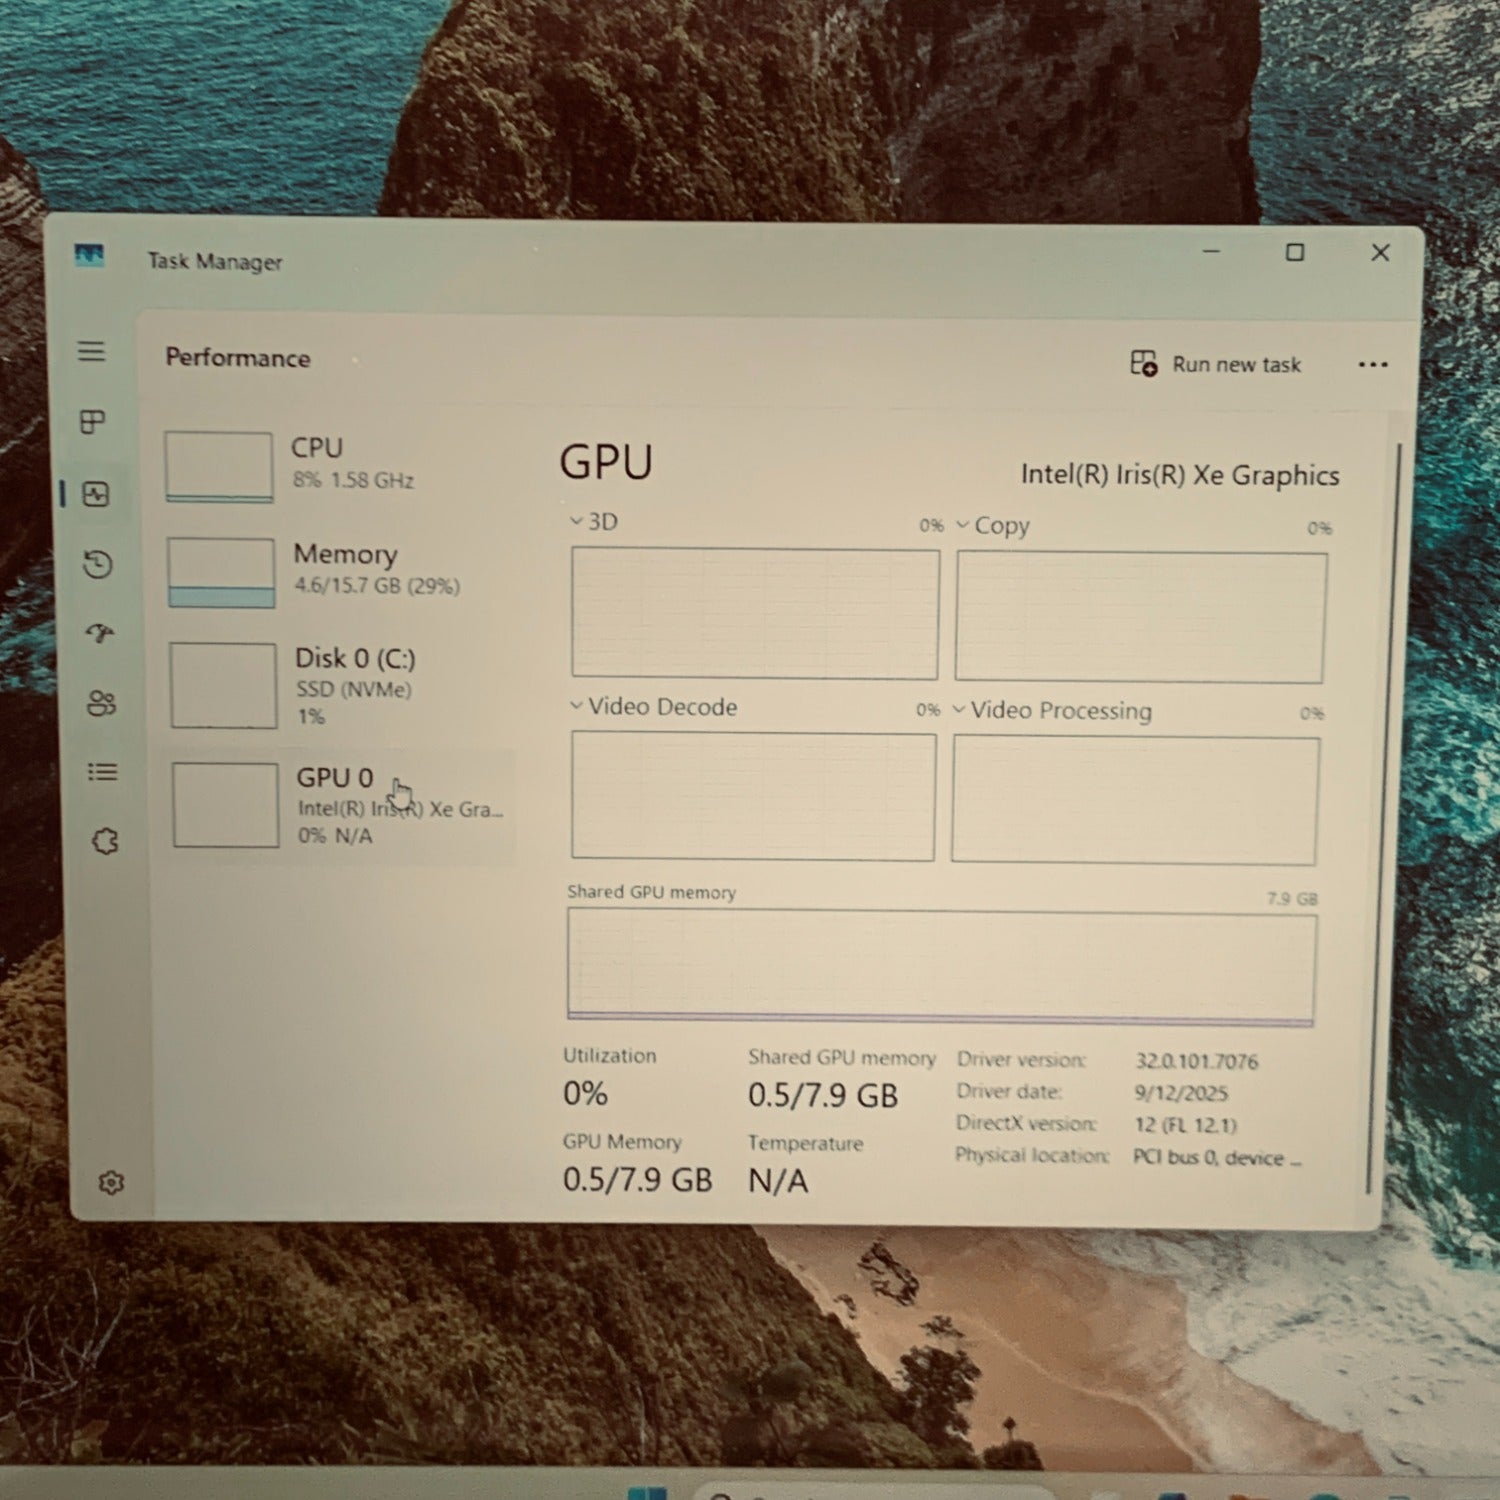The image size is (1500, 1500).
Task: Click the Disk 0 mini graph thumbnail
Action: tap(223, 686)
